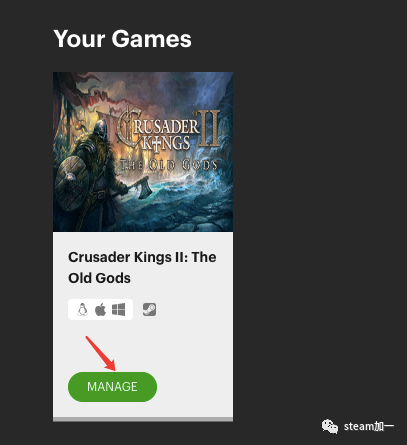Select the Crusader Kings II game title text

(x=142, y=268)
